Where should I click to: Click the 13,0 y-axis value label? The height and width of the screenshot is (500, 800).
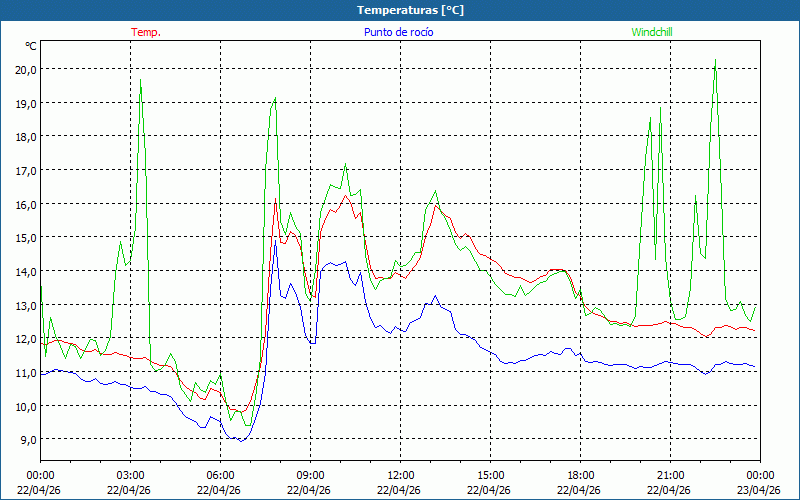(x=25, y=305)
